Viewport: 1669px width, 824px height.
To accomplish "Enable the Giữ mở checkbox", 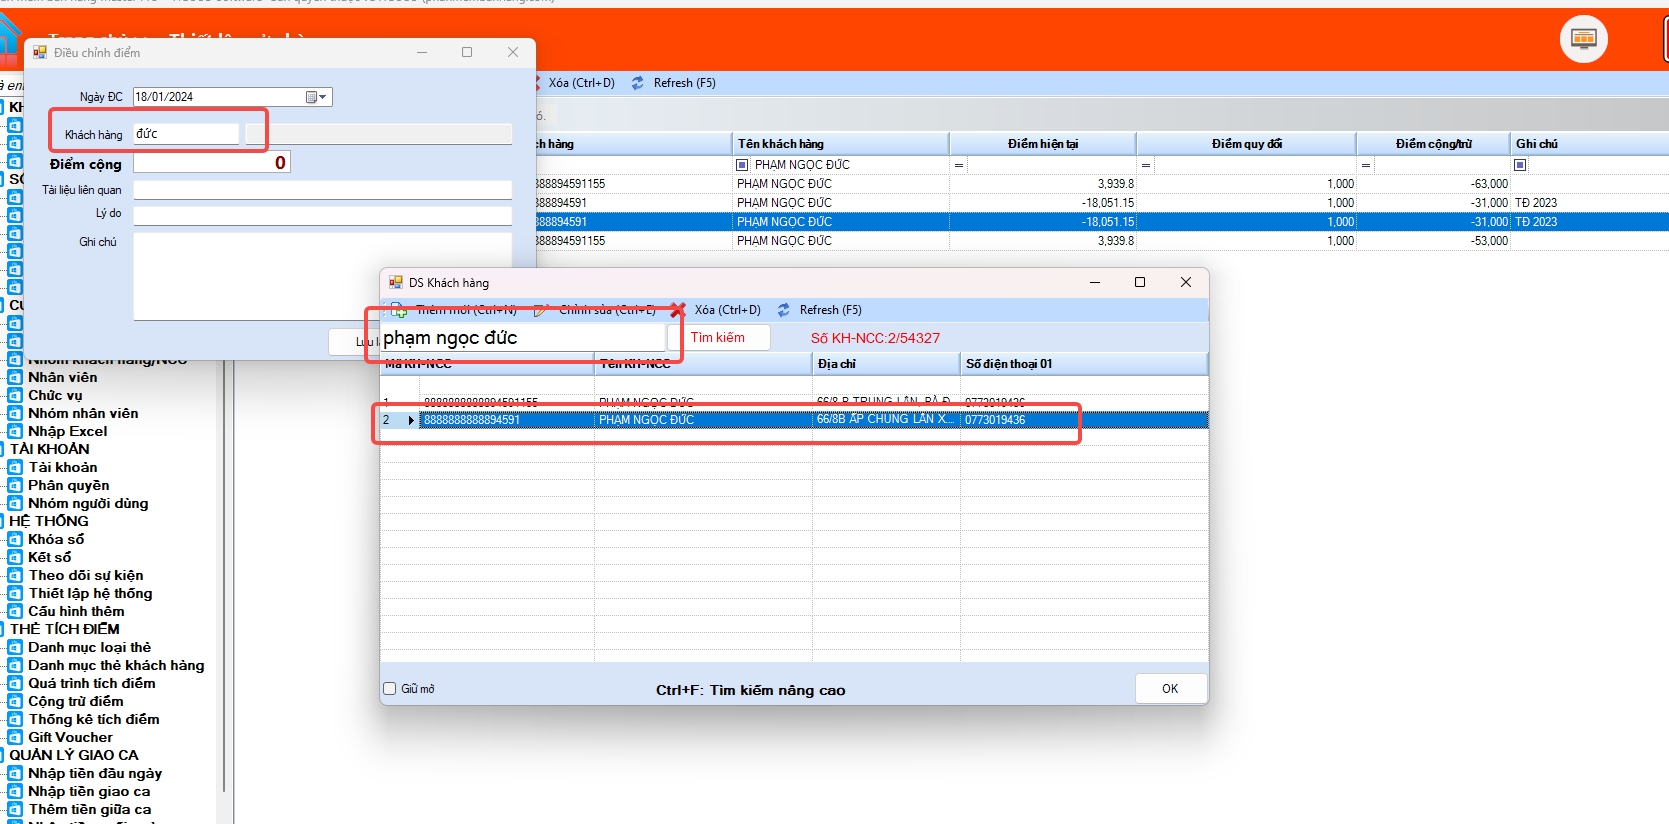I will [x=390, y=688].
